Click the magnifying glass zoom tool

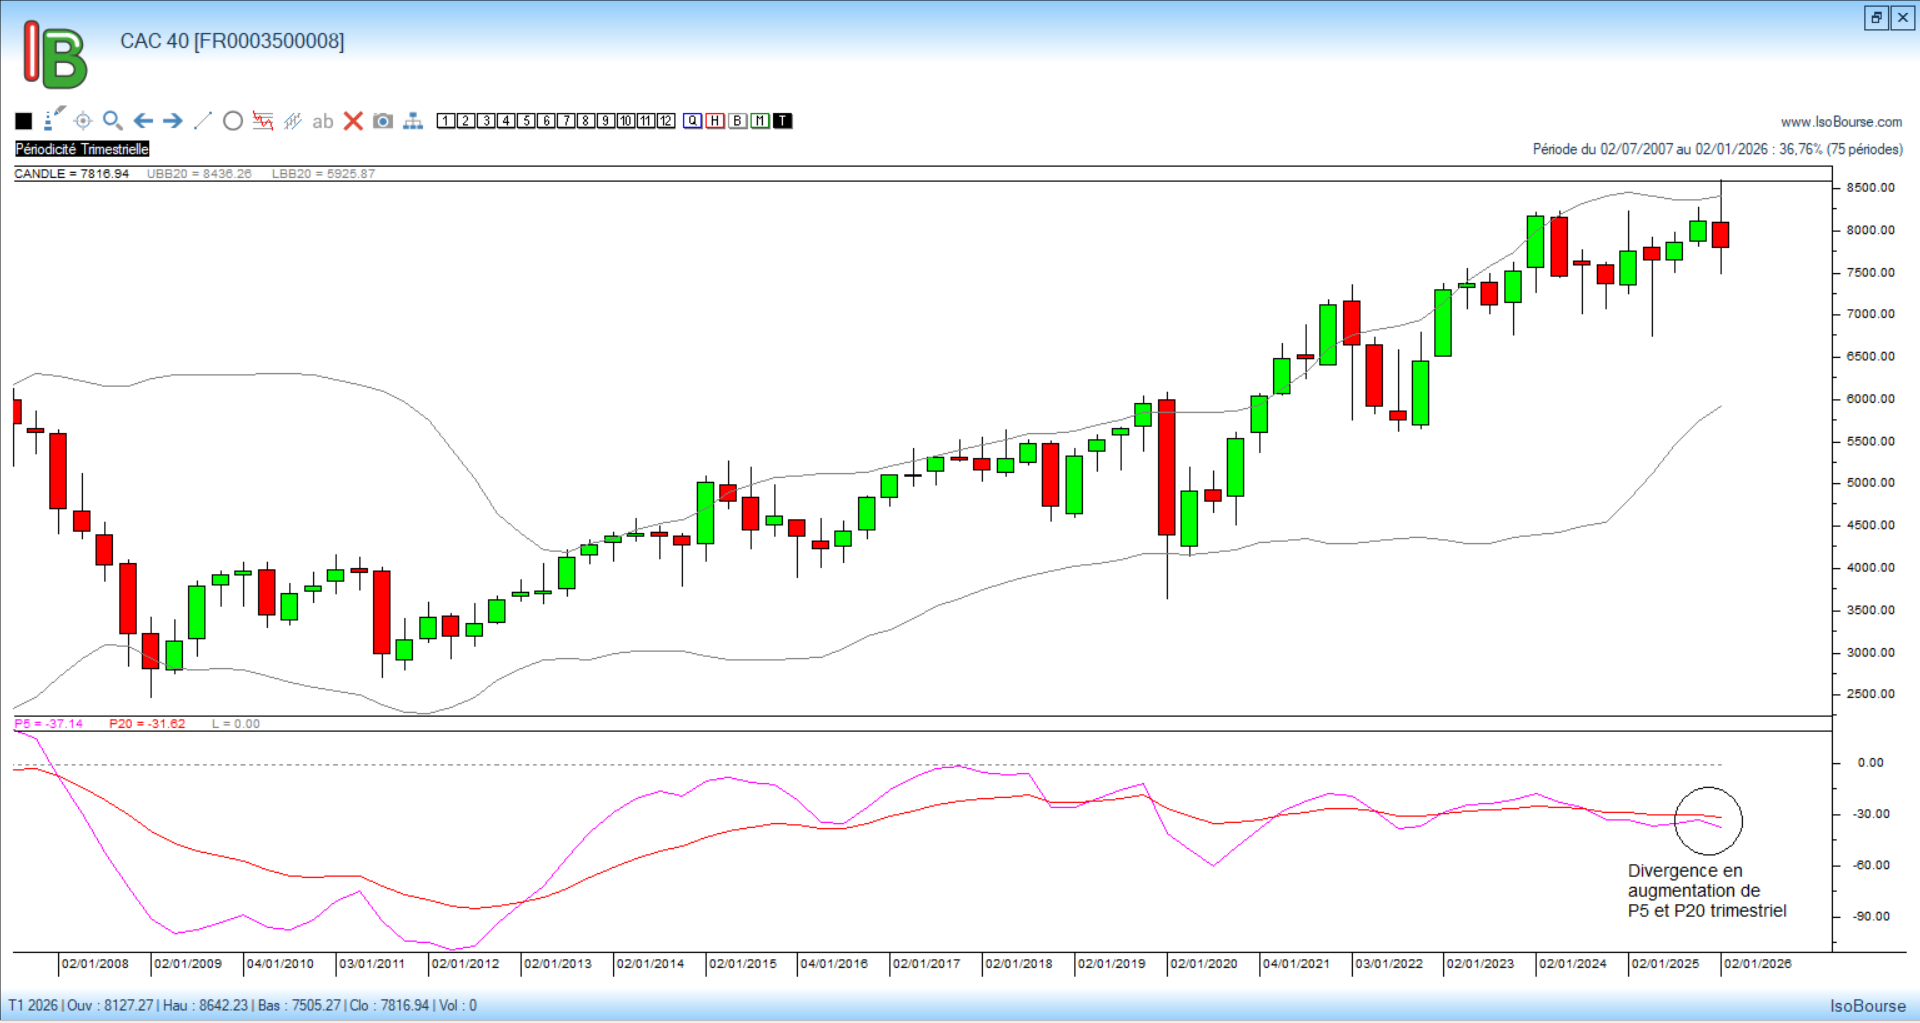pyautogui.click(x=113, y=121)
